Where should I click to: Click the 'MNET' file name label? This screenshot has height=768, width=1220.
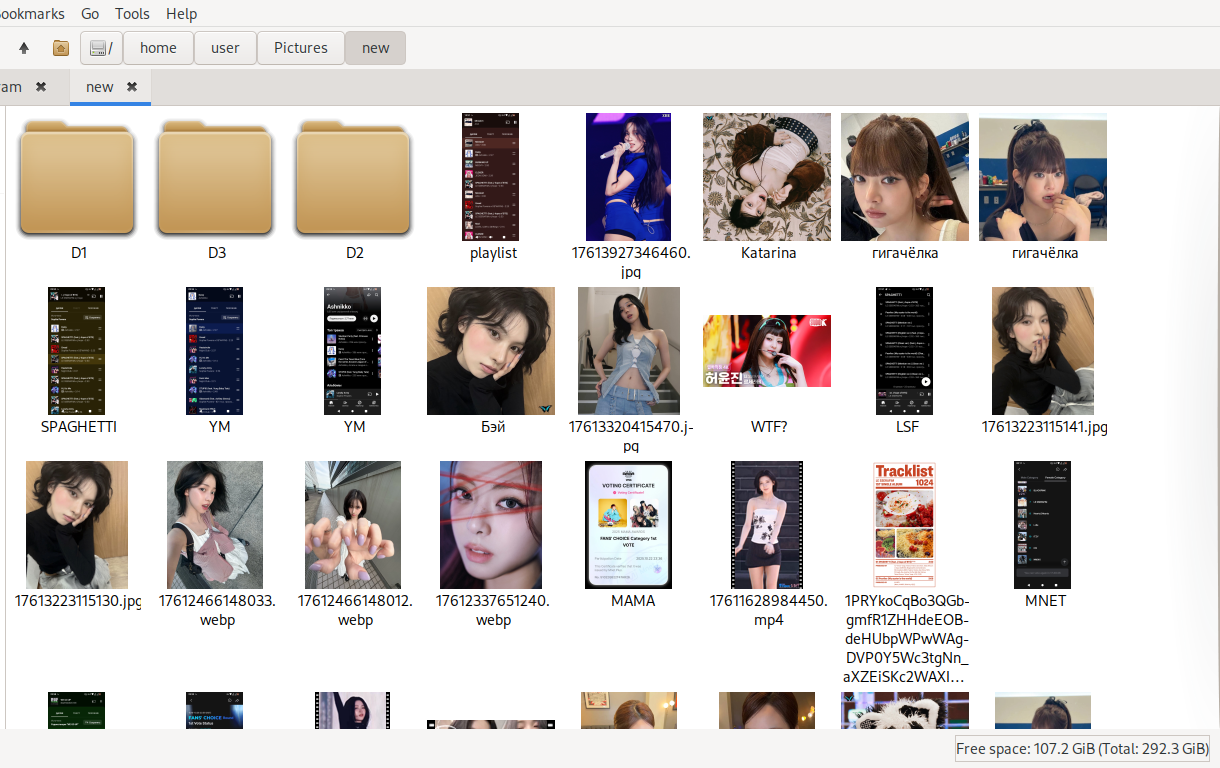(1045, 601)
